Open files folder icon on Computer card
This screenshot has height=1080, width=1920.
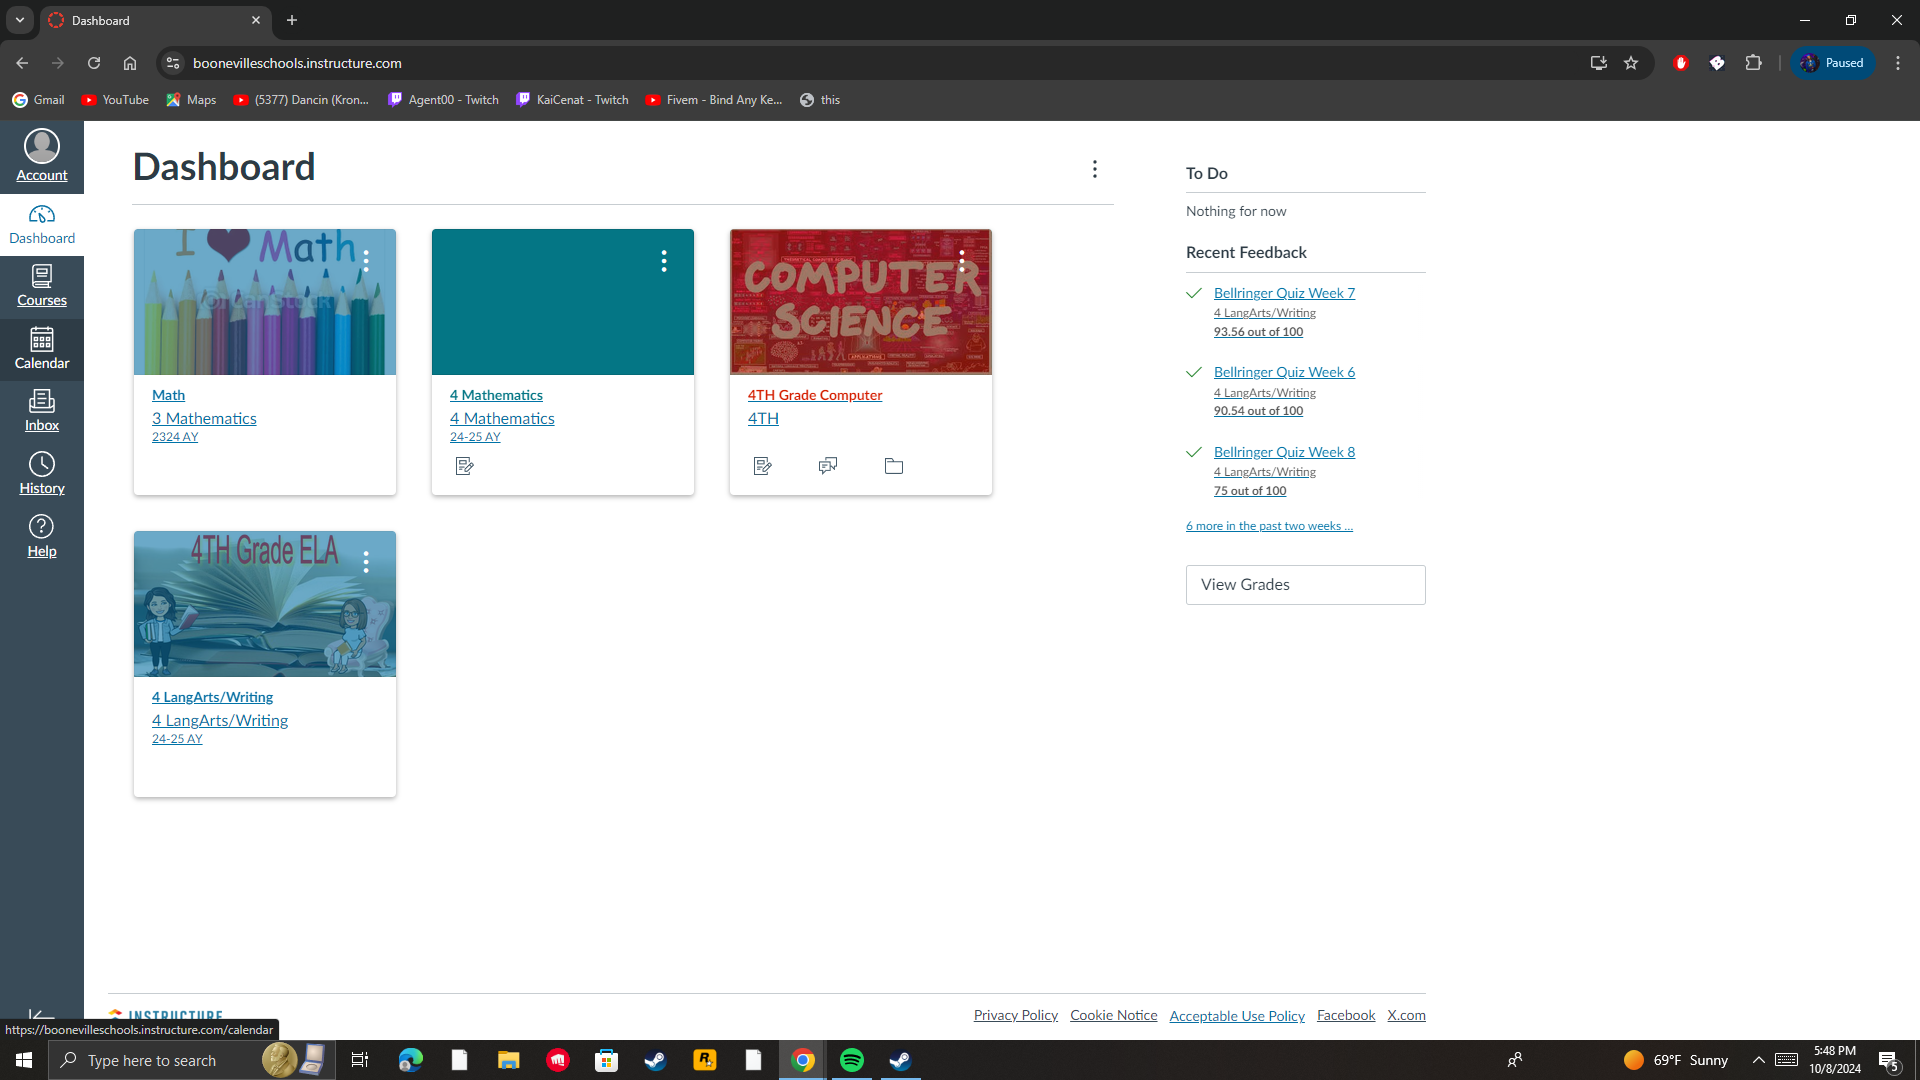tap(894, 466)
